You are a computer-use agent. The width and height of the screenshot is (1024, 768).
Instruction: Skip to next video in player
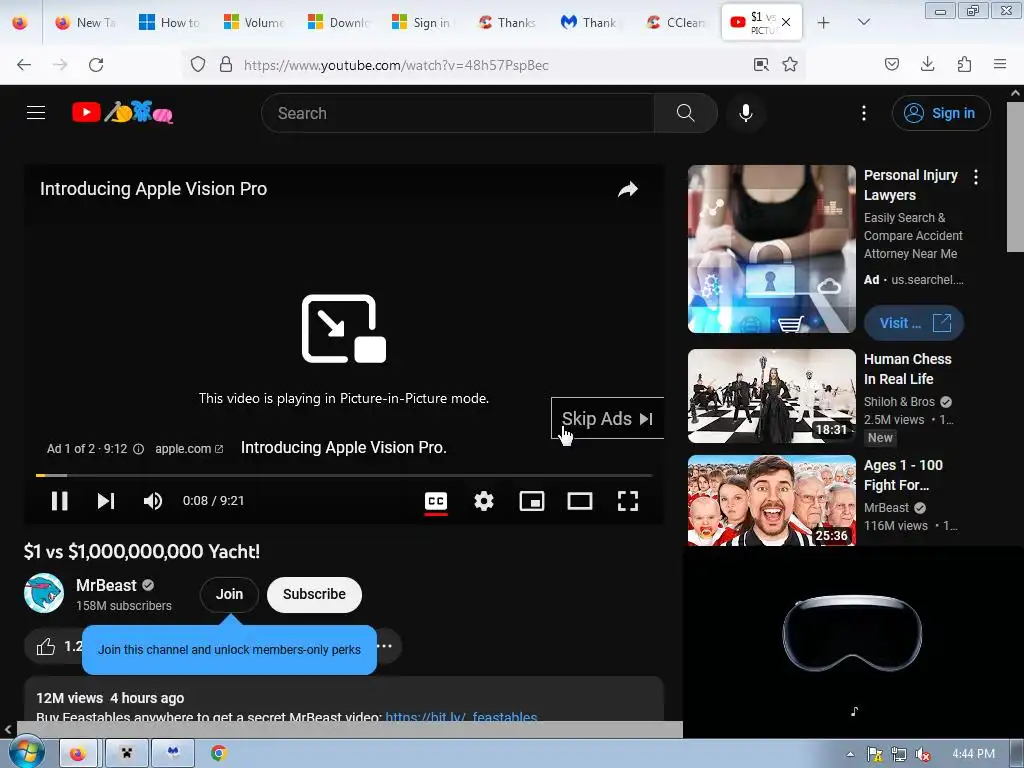click(x=106, y=501)
